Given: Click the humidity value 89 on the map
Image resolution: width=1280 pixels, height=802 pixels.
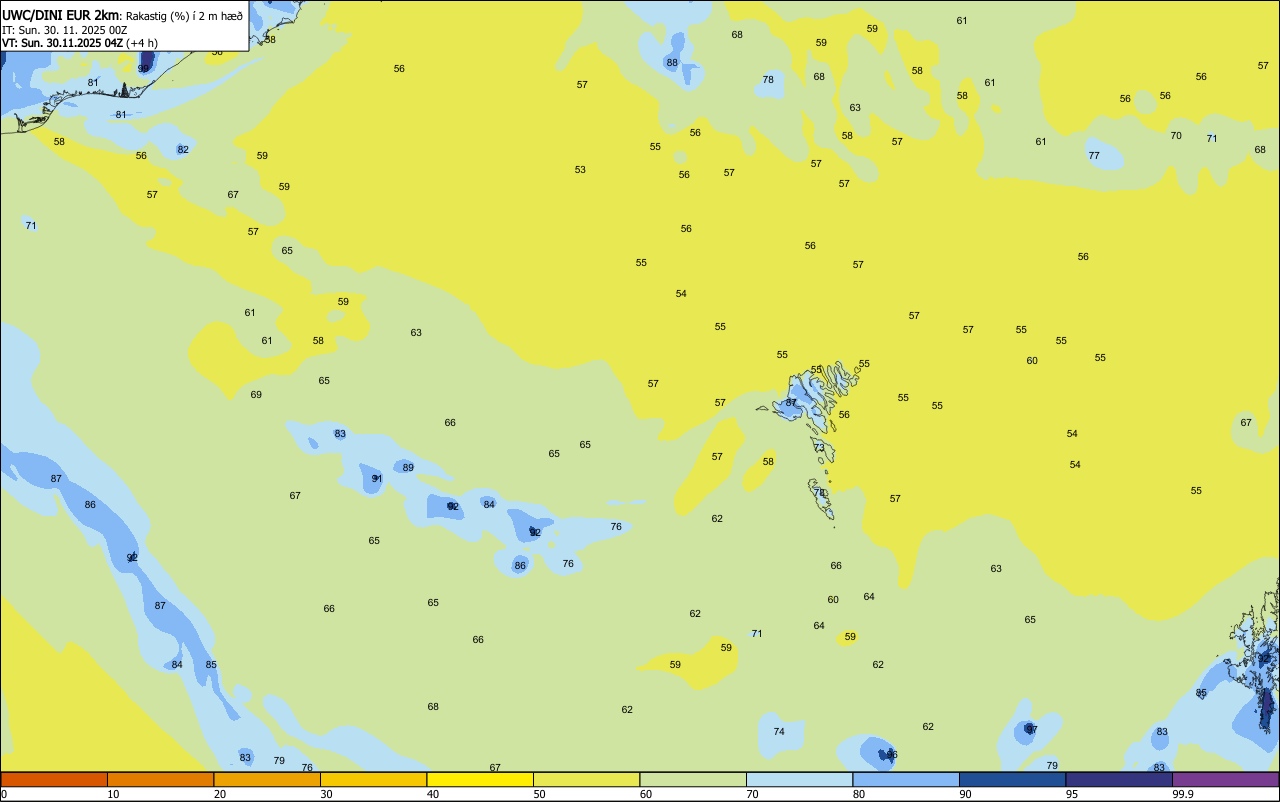Looking at the screenshot, I should pyautogui.click(x=408, y=468).
